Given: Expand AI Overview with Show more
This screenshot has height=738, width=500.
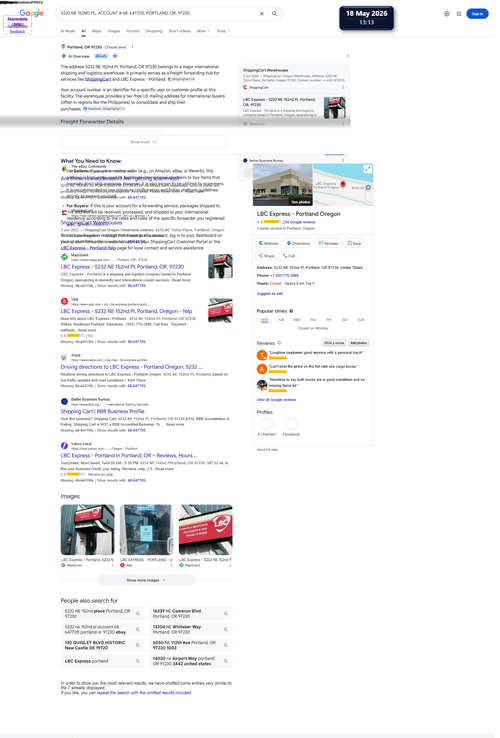Looking at the screenshot, I should coord(144,142).
